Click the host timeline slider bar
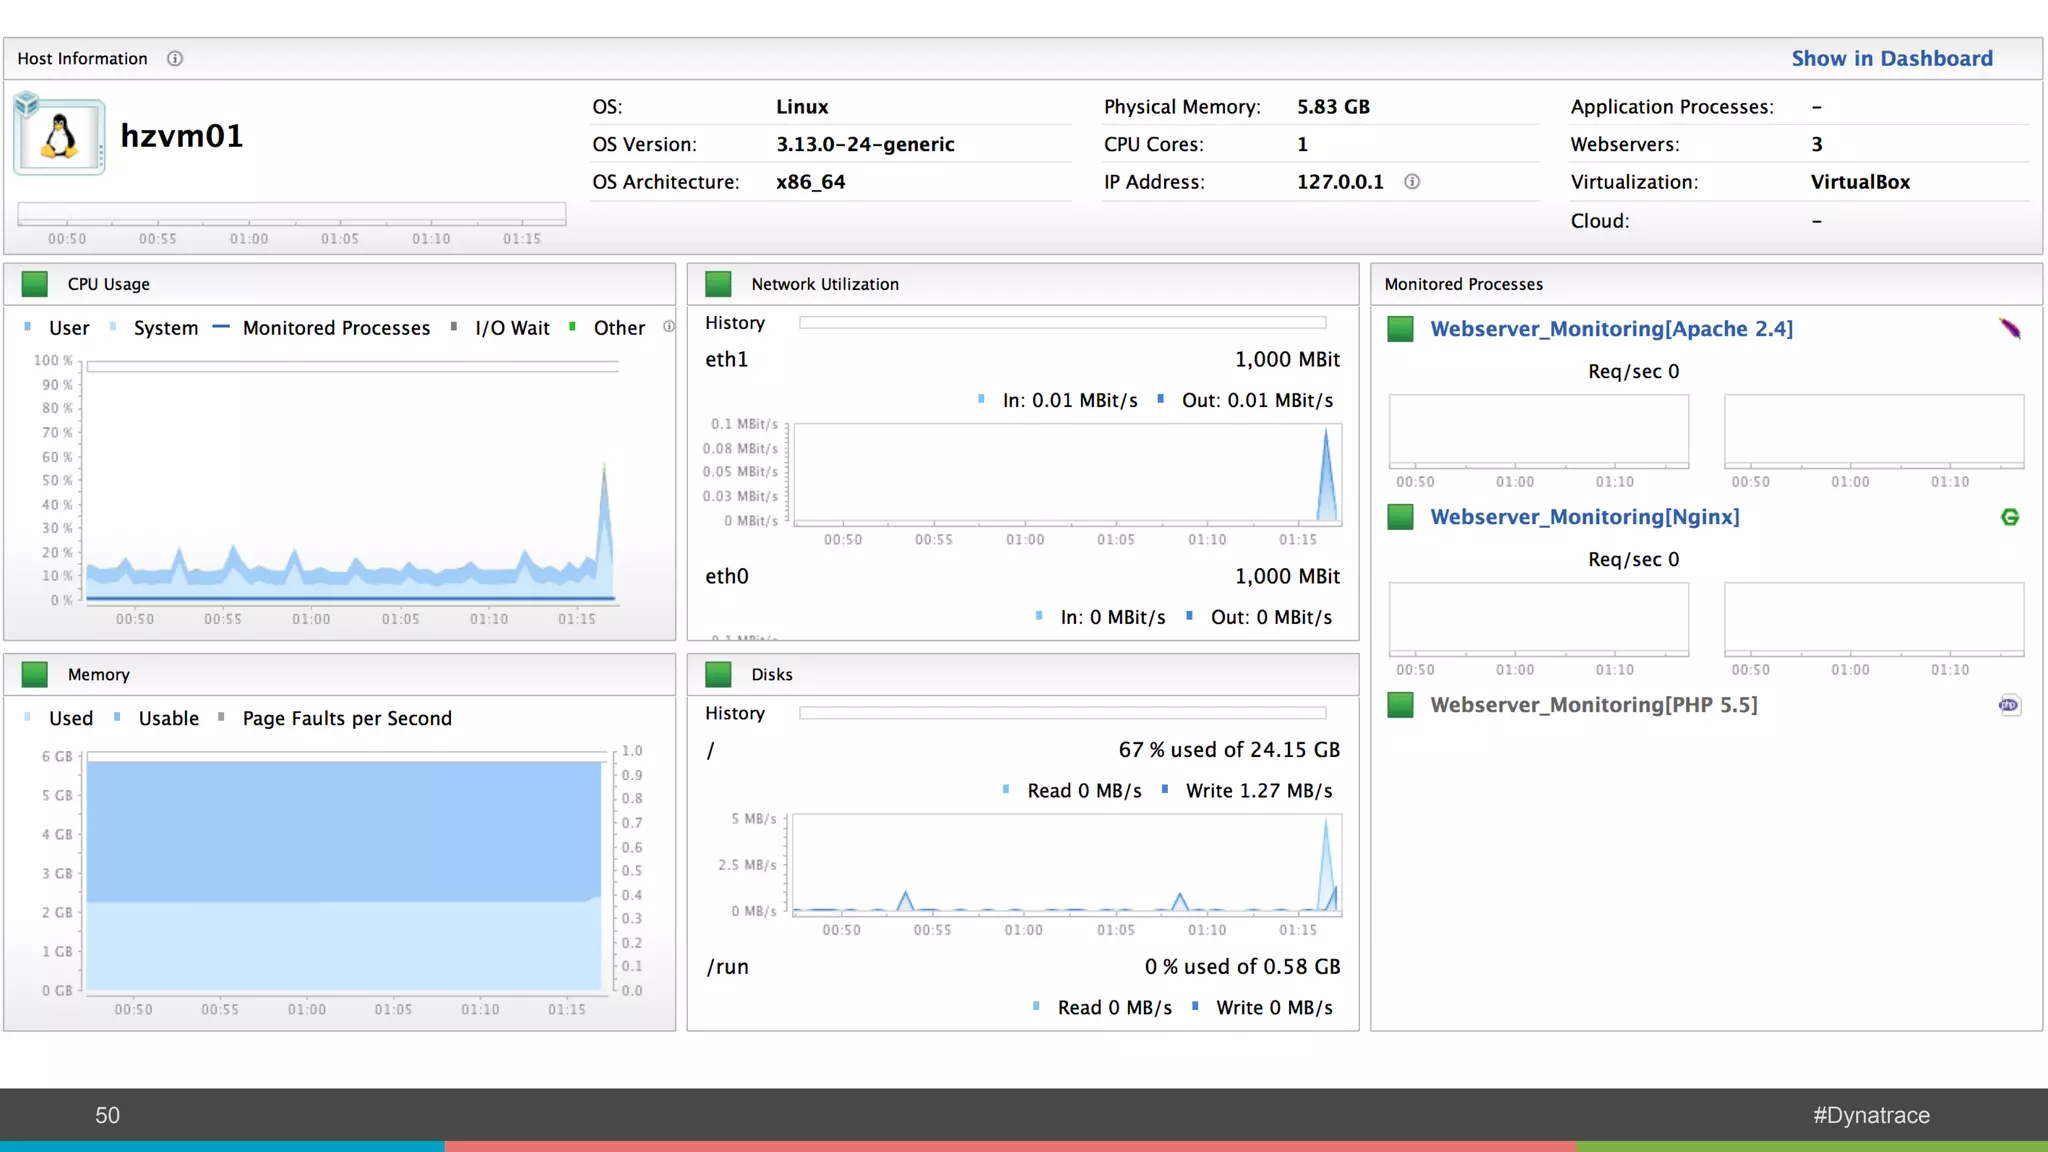This screenshot has width=2048, height=1152. (291, 213)
